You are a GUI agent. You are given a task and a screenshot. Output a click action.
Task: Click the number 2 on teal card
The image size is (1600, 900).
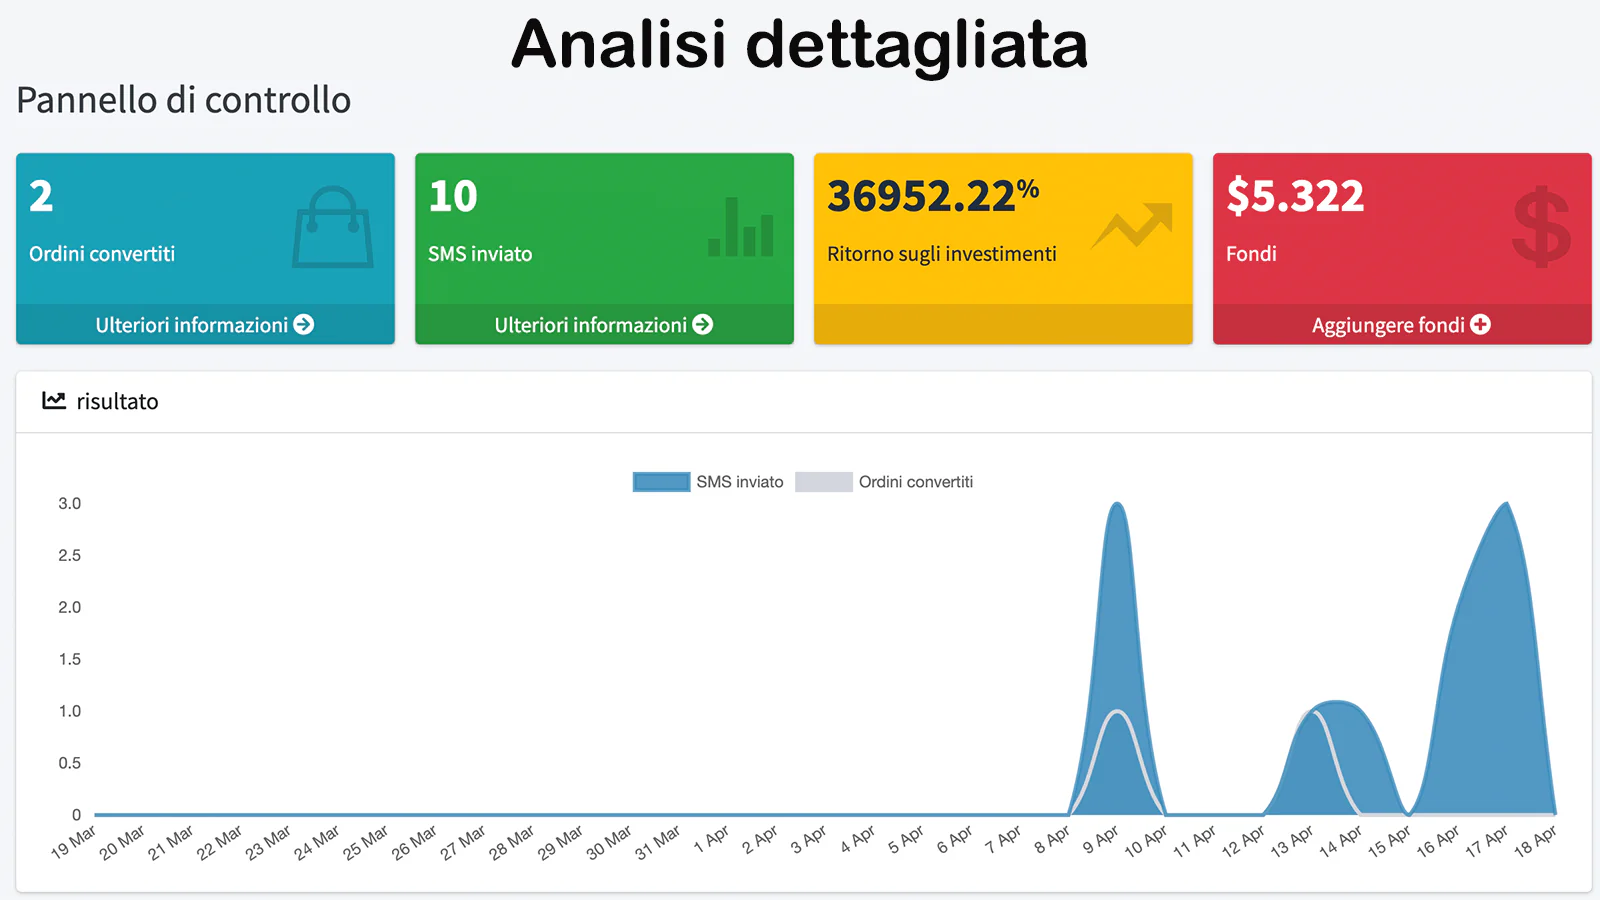point(41,196)
